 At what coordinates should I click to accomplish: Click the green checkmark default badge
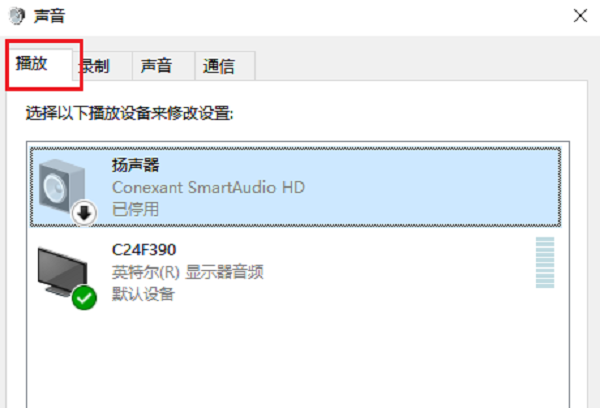point(84,296)
